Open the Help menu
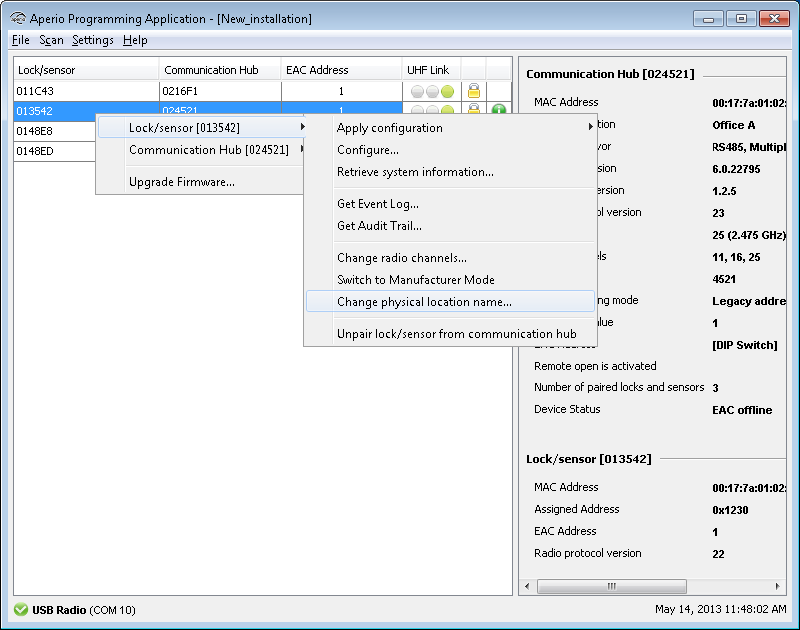The image size is (800, 630). click(135, 40)
